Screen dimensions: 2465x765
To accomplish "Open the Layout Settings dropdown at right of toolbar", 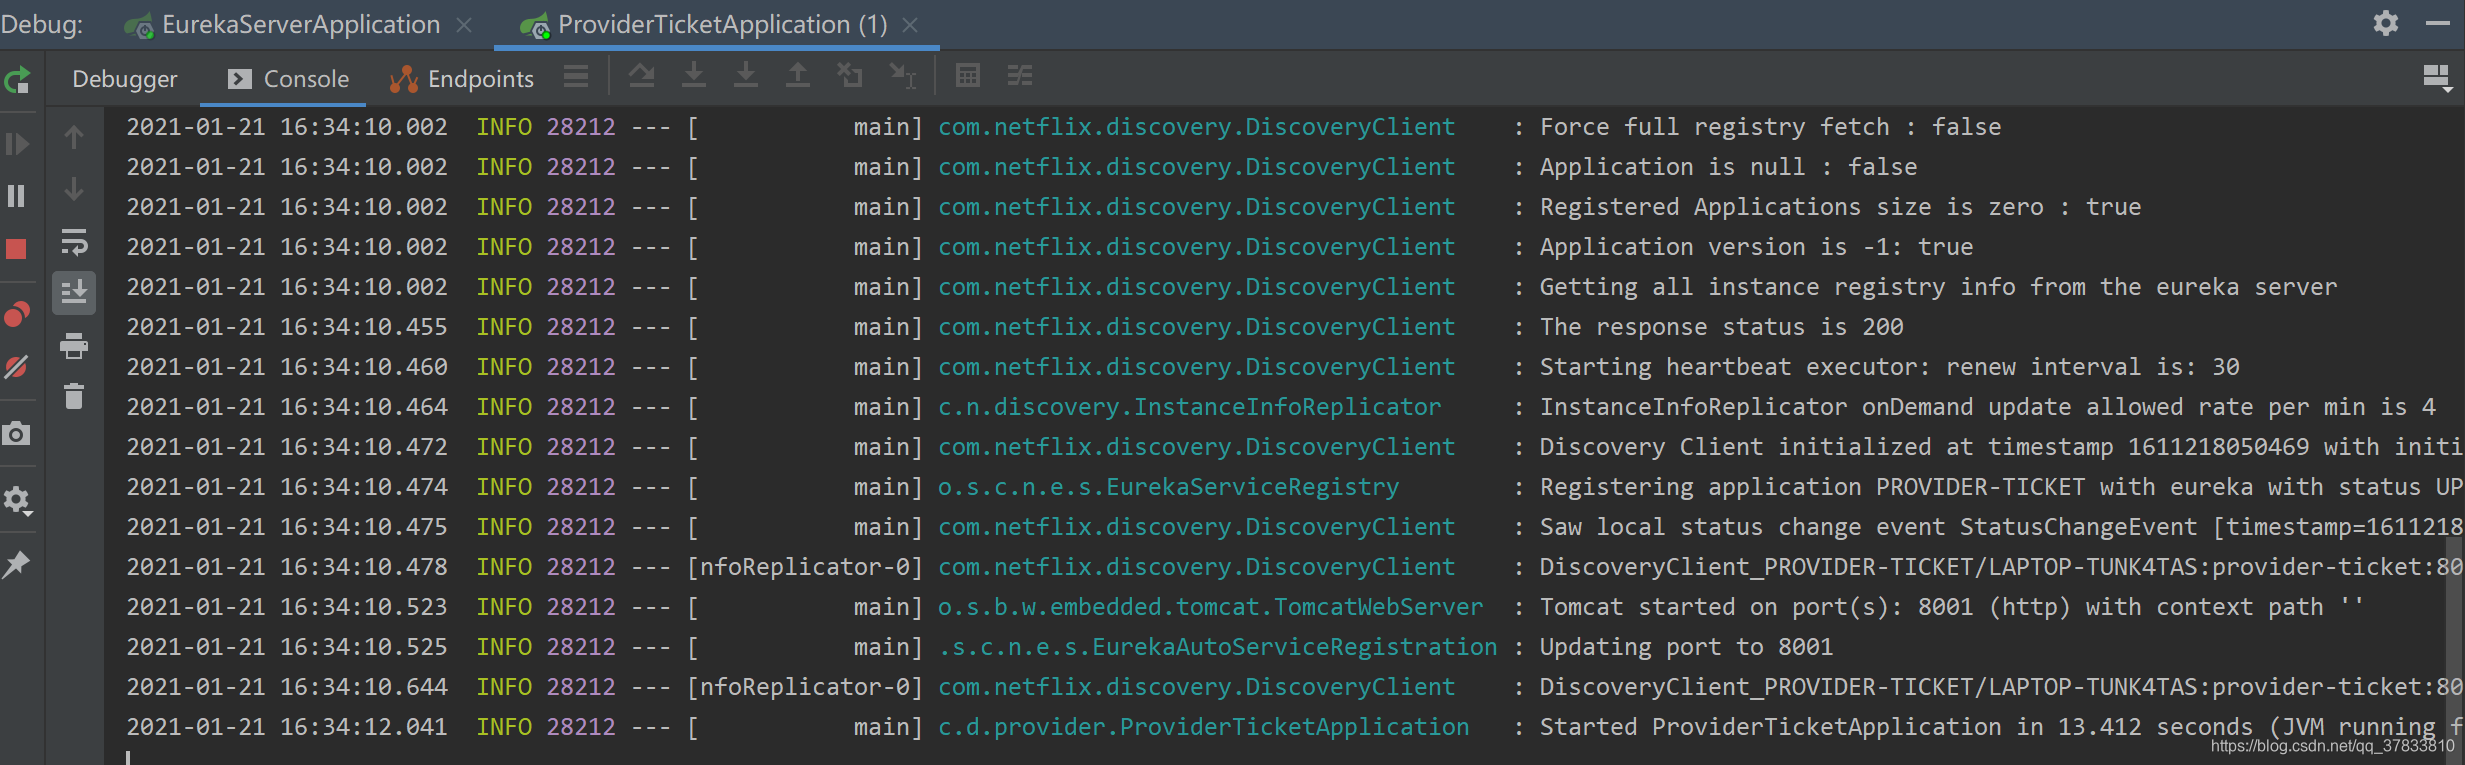I will point(2437,78).
